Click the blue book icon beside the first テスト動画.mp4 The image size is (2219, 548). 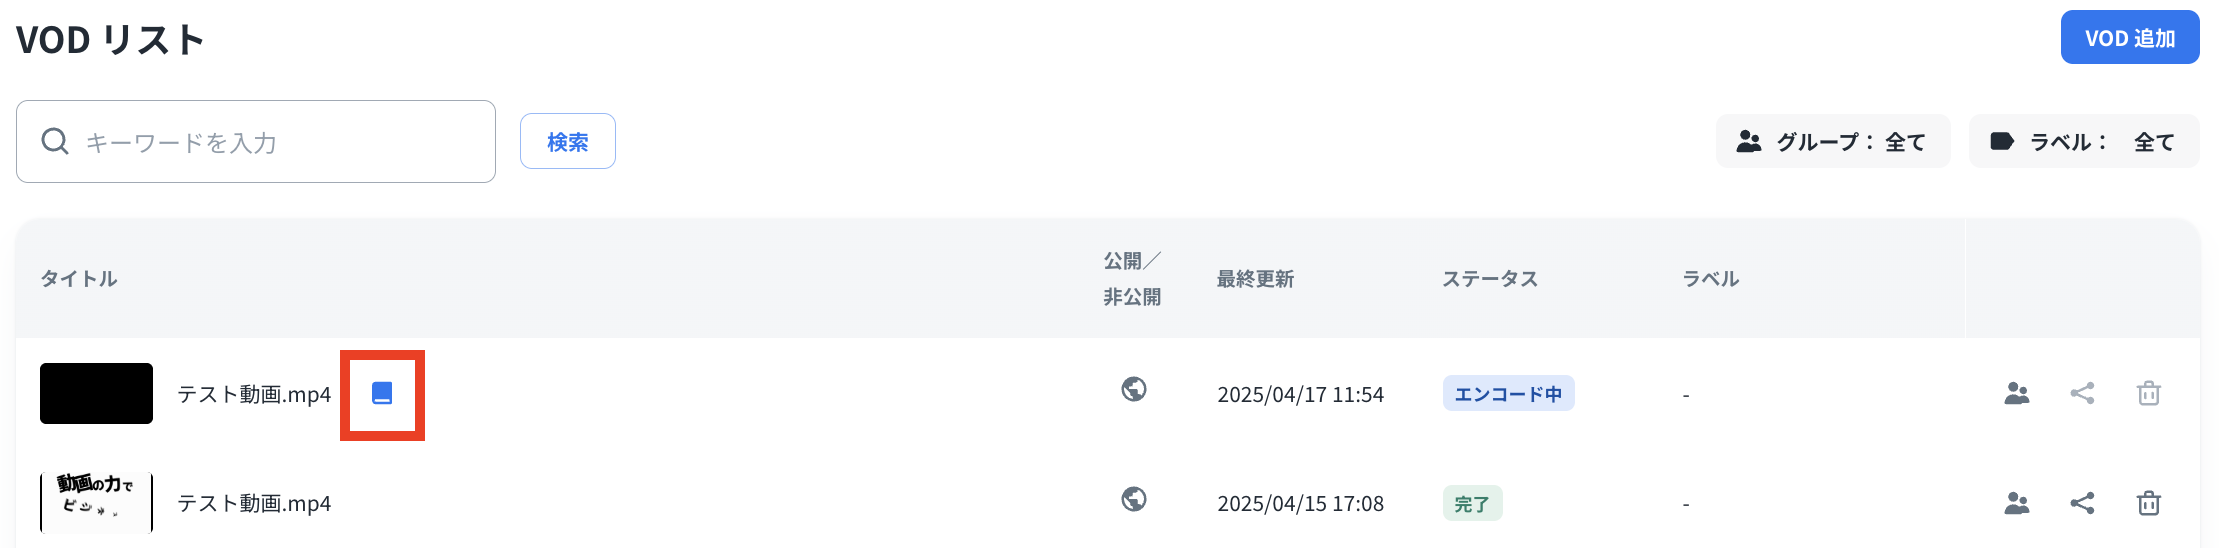click(x=382, y=394)
